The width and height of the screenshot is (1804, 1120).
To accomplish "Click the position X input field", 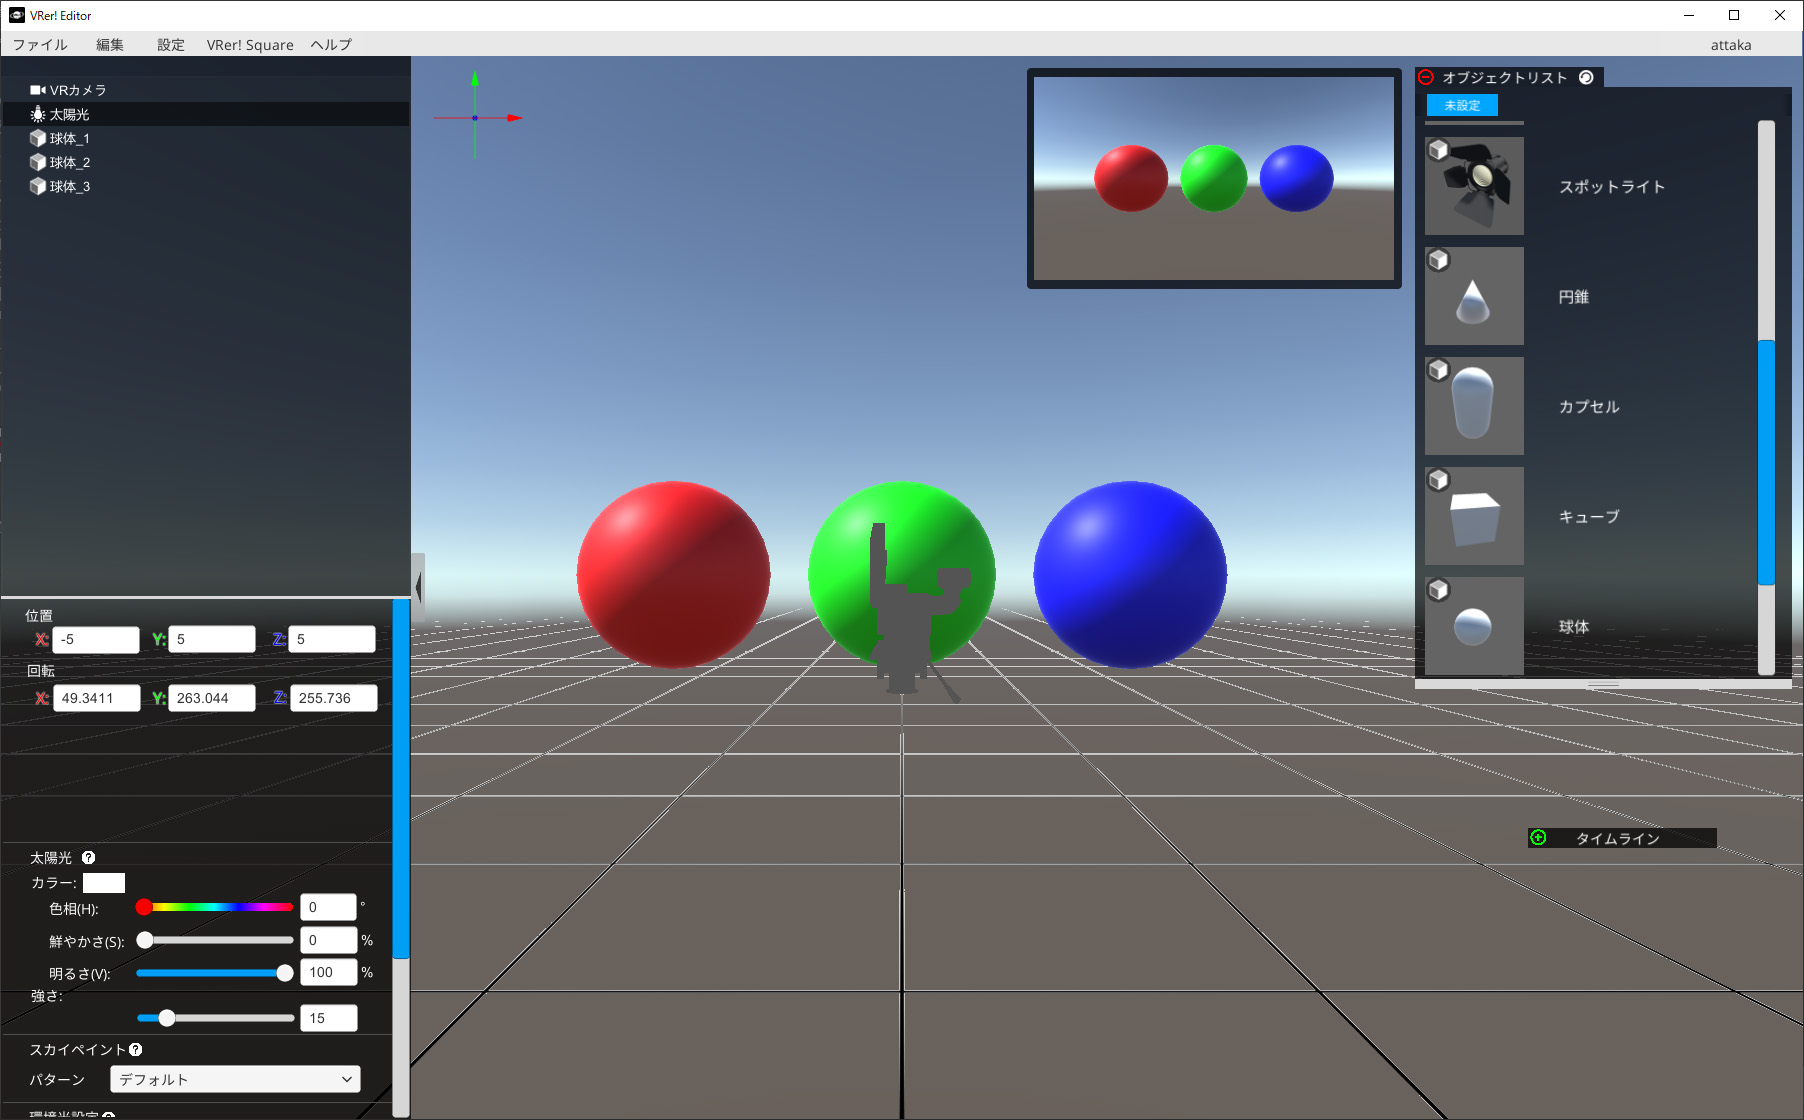I will (x=96, y=639).
